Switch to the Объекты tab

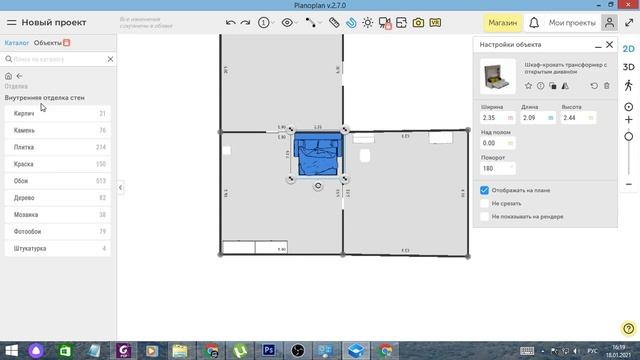48,43
